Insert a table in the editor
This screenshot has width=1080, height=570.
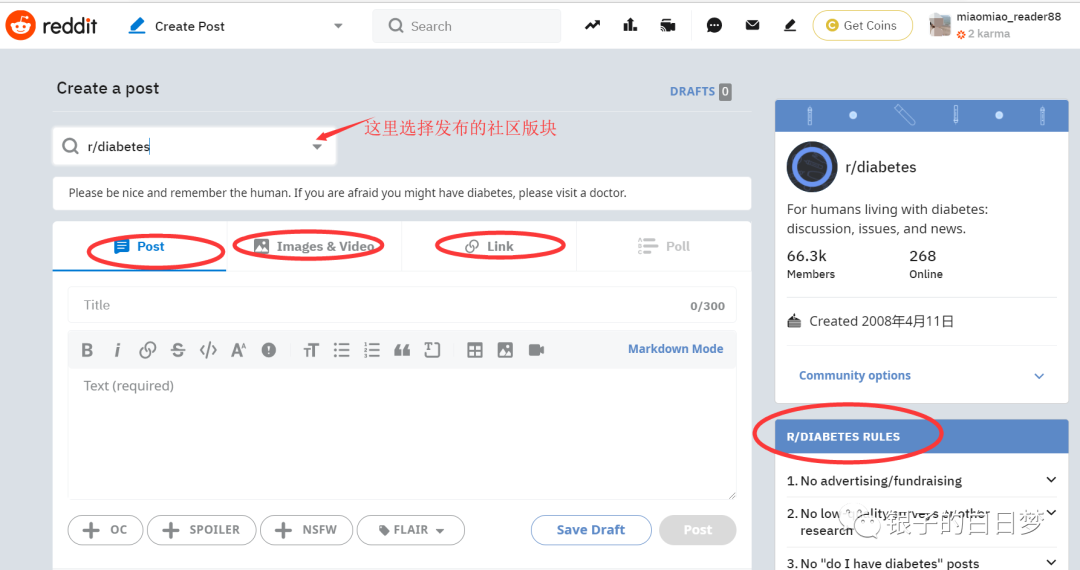475,350
